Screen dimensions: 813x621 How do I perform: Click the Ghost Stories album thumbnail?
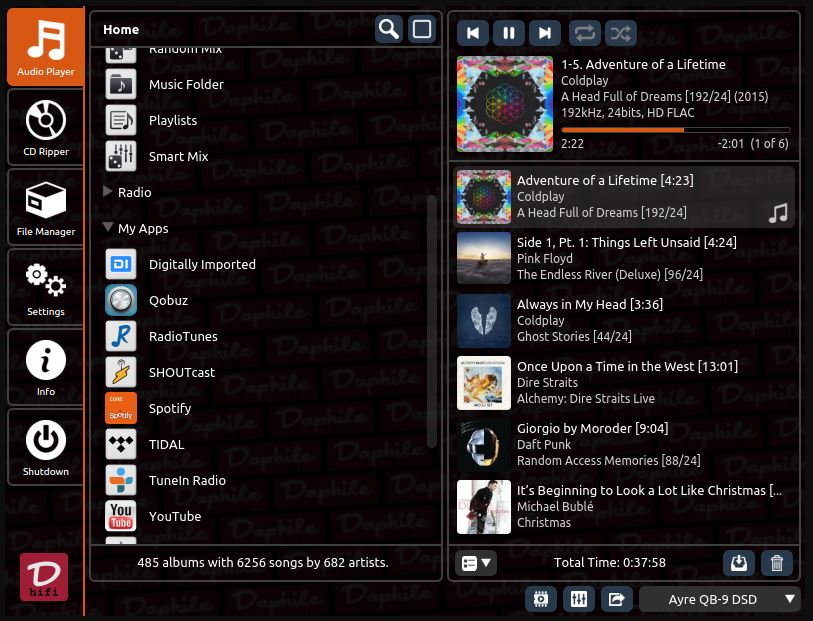point(484,320)
